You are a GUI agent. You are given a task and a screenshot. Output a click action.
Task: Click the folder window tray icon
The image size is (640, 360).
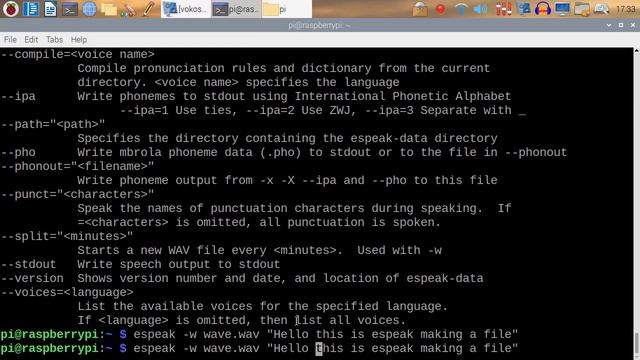[582, 9]
